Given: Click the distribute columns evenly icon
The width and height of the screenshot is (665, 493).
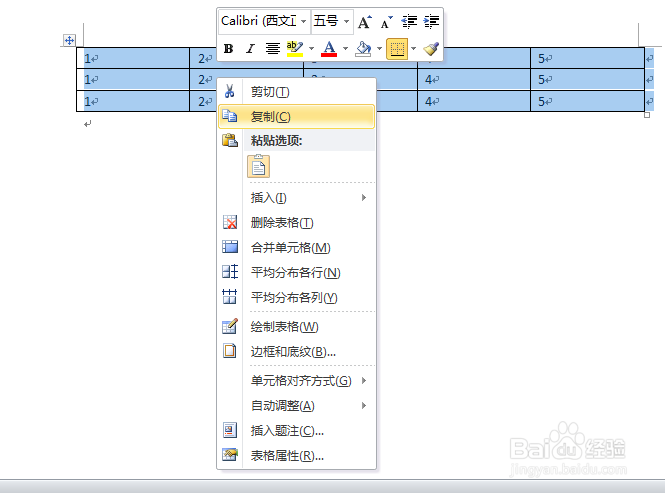Looking at the screenshot, I should pyautogui.click(x=230, y=297).
